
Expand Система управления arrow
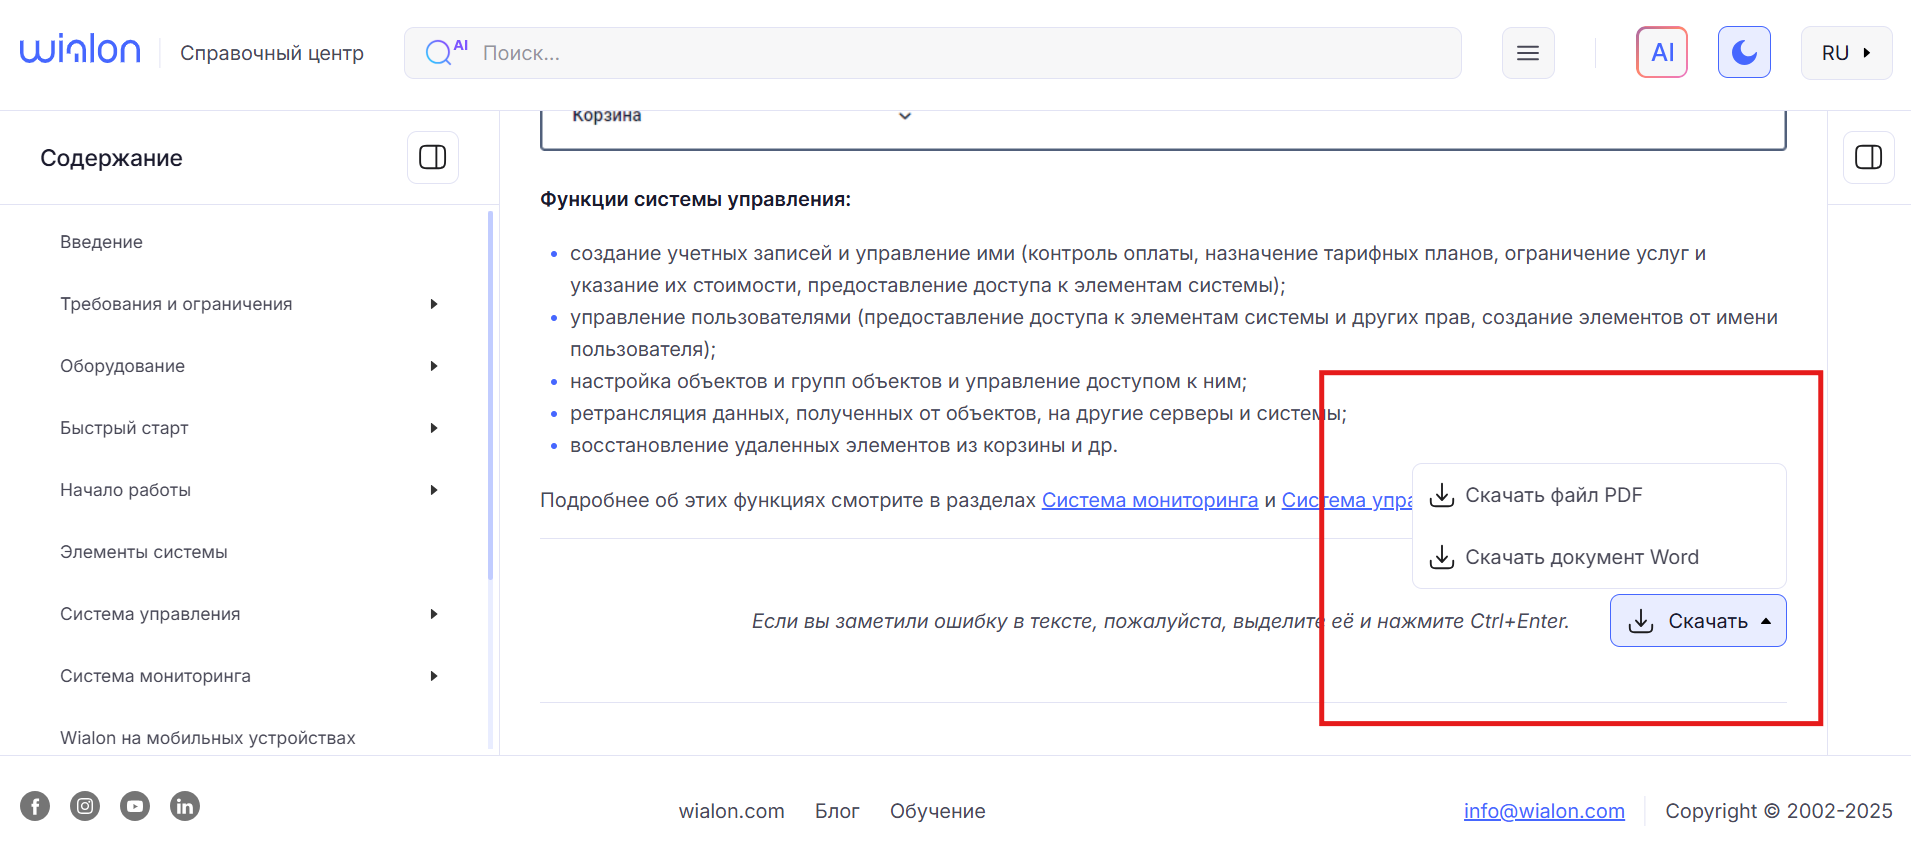tap(434, 614)
